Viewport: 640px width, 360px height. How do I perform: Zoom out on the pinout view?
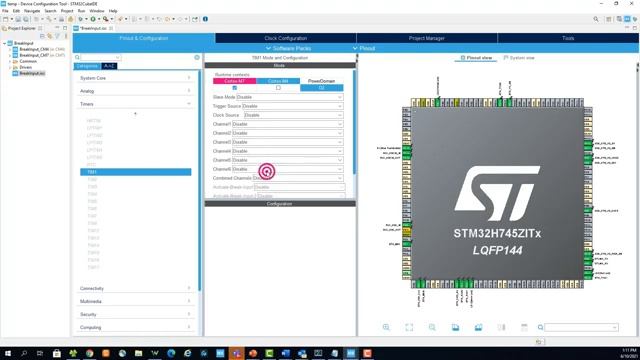point(432,327)
